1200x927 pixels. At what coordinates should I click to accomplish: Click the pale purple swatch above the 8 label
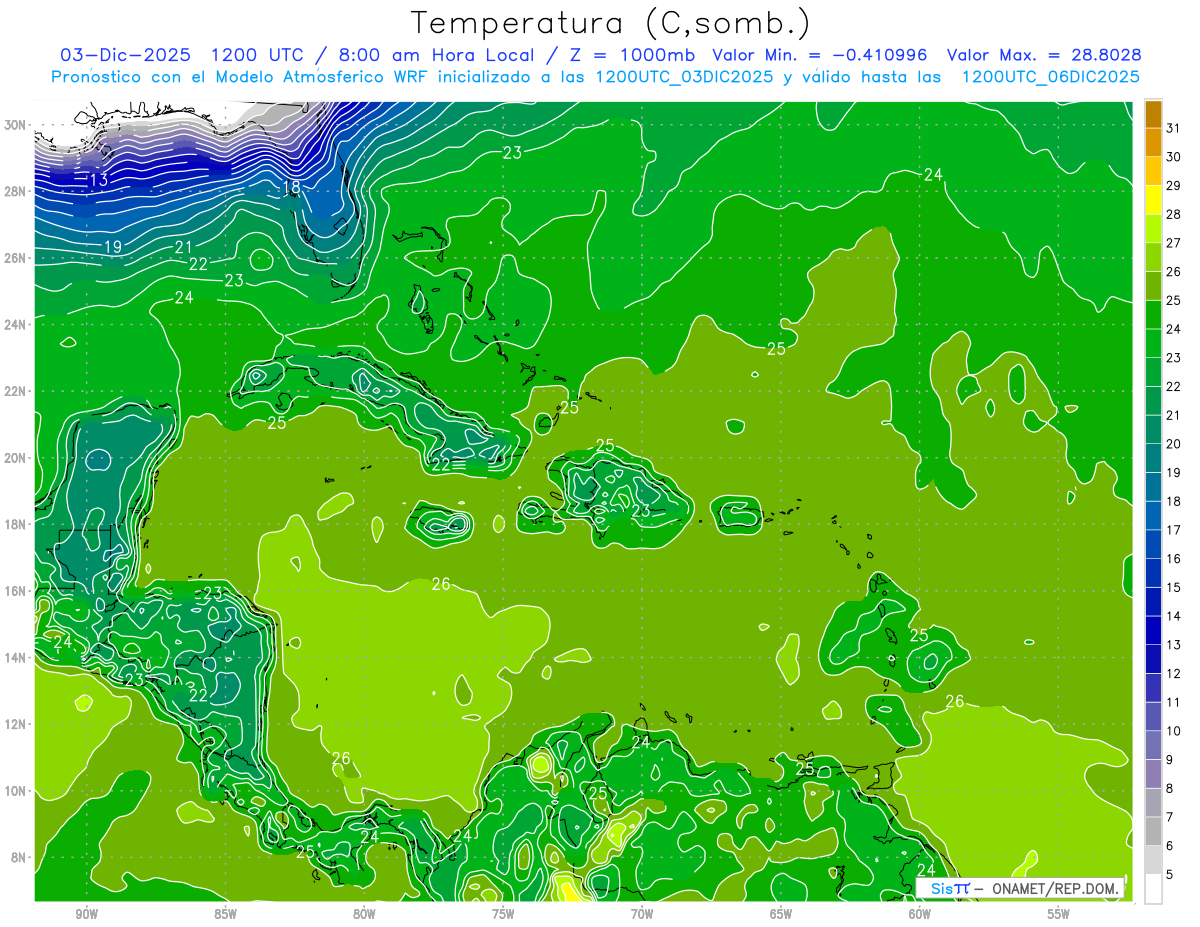point(1153,773)
